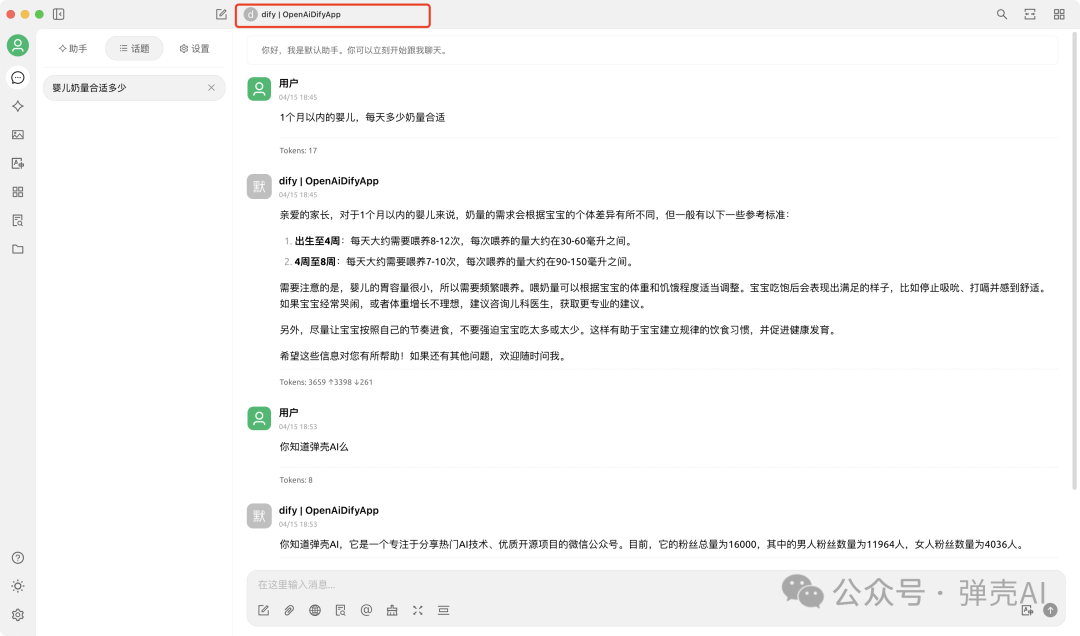Open the mini apps grid in the sidebar
Screen dimensions: 1080x636
point(18,192)
